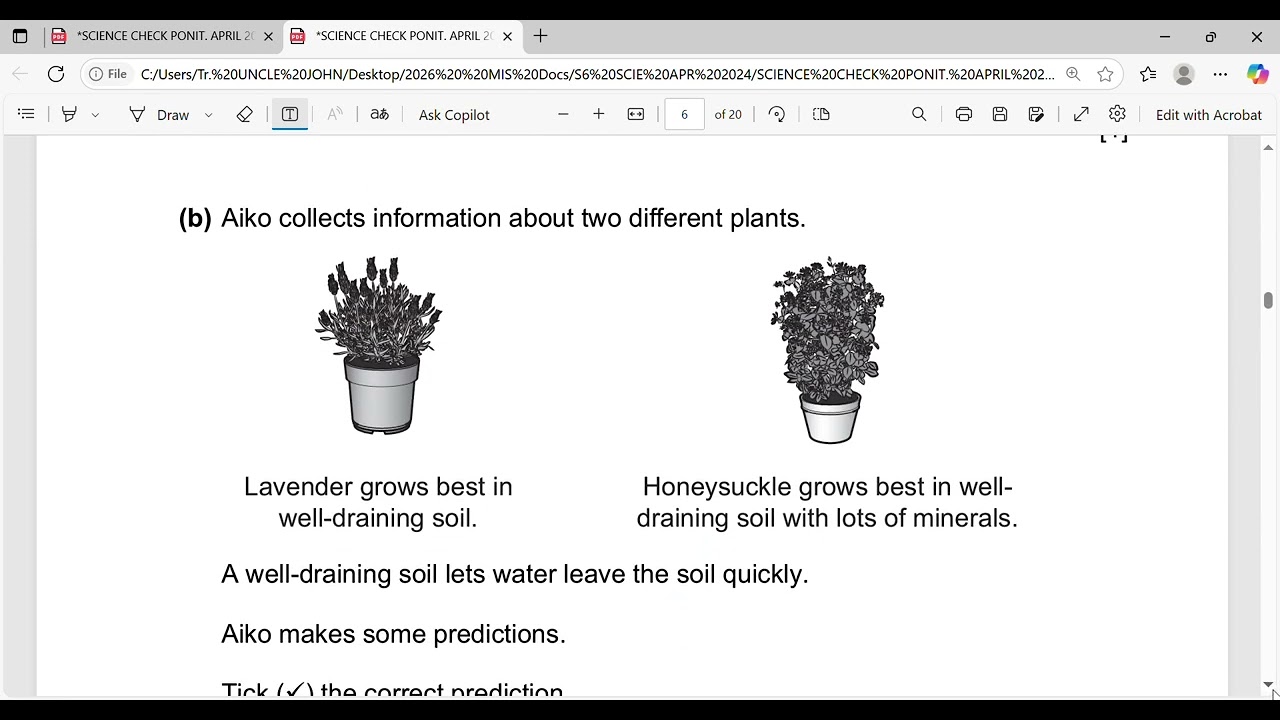Viewport: 1280px width, 720px height.
Task: Restore down the Edge browser window
Action: 1211,37
